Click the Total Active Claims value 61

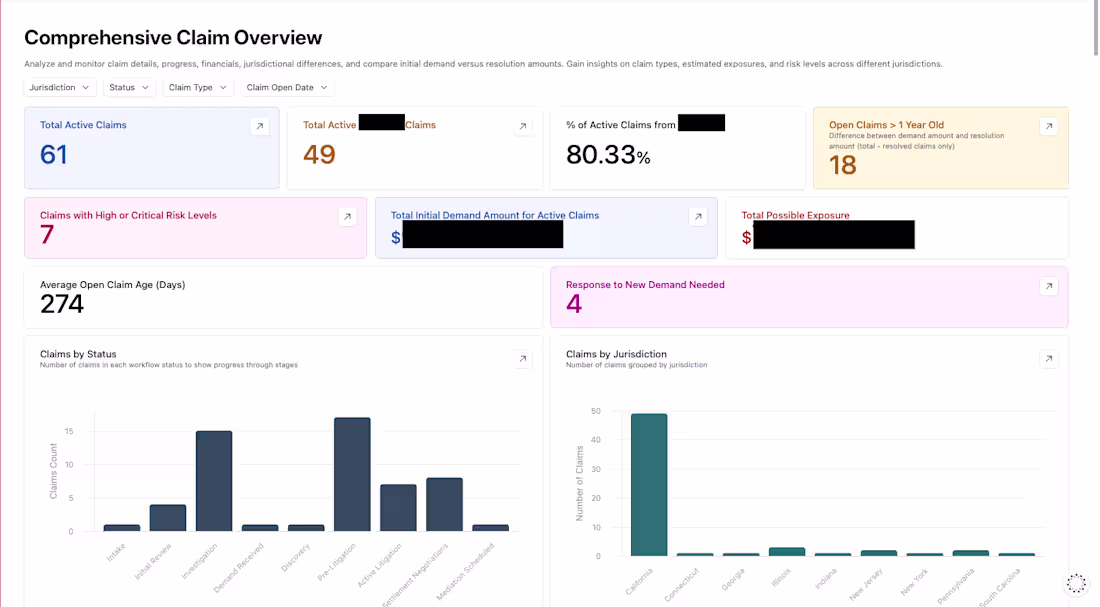(54, 154)
